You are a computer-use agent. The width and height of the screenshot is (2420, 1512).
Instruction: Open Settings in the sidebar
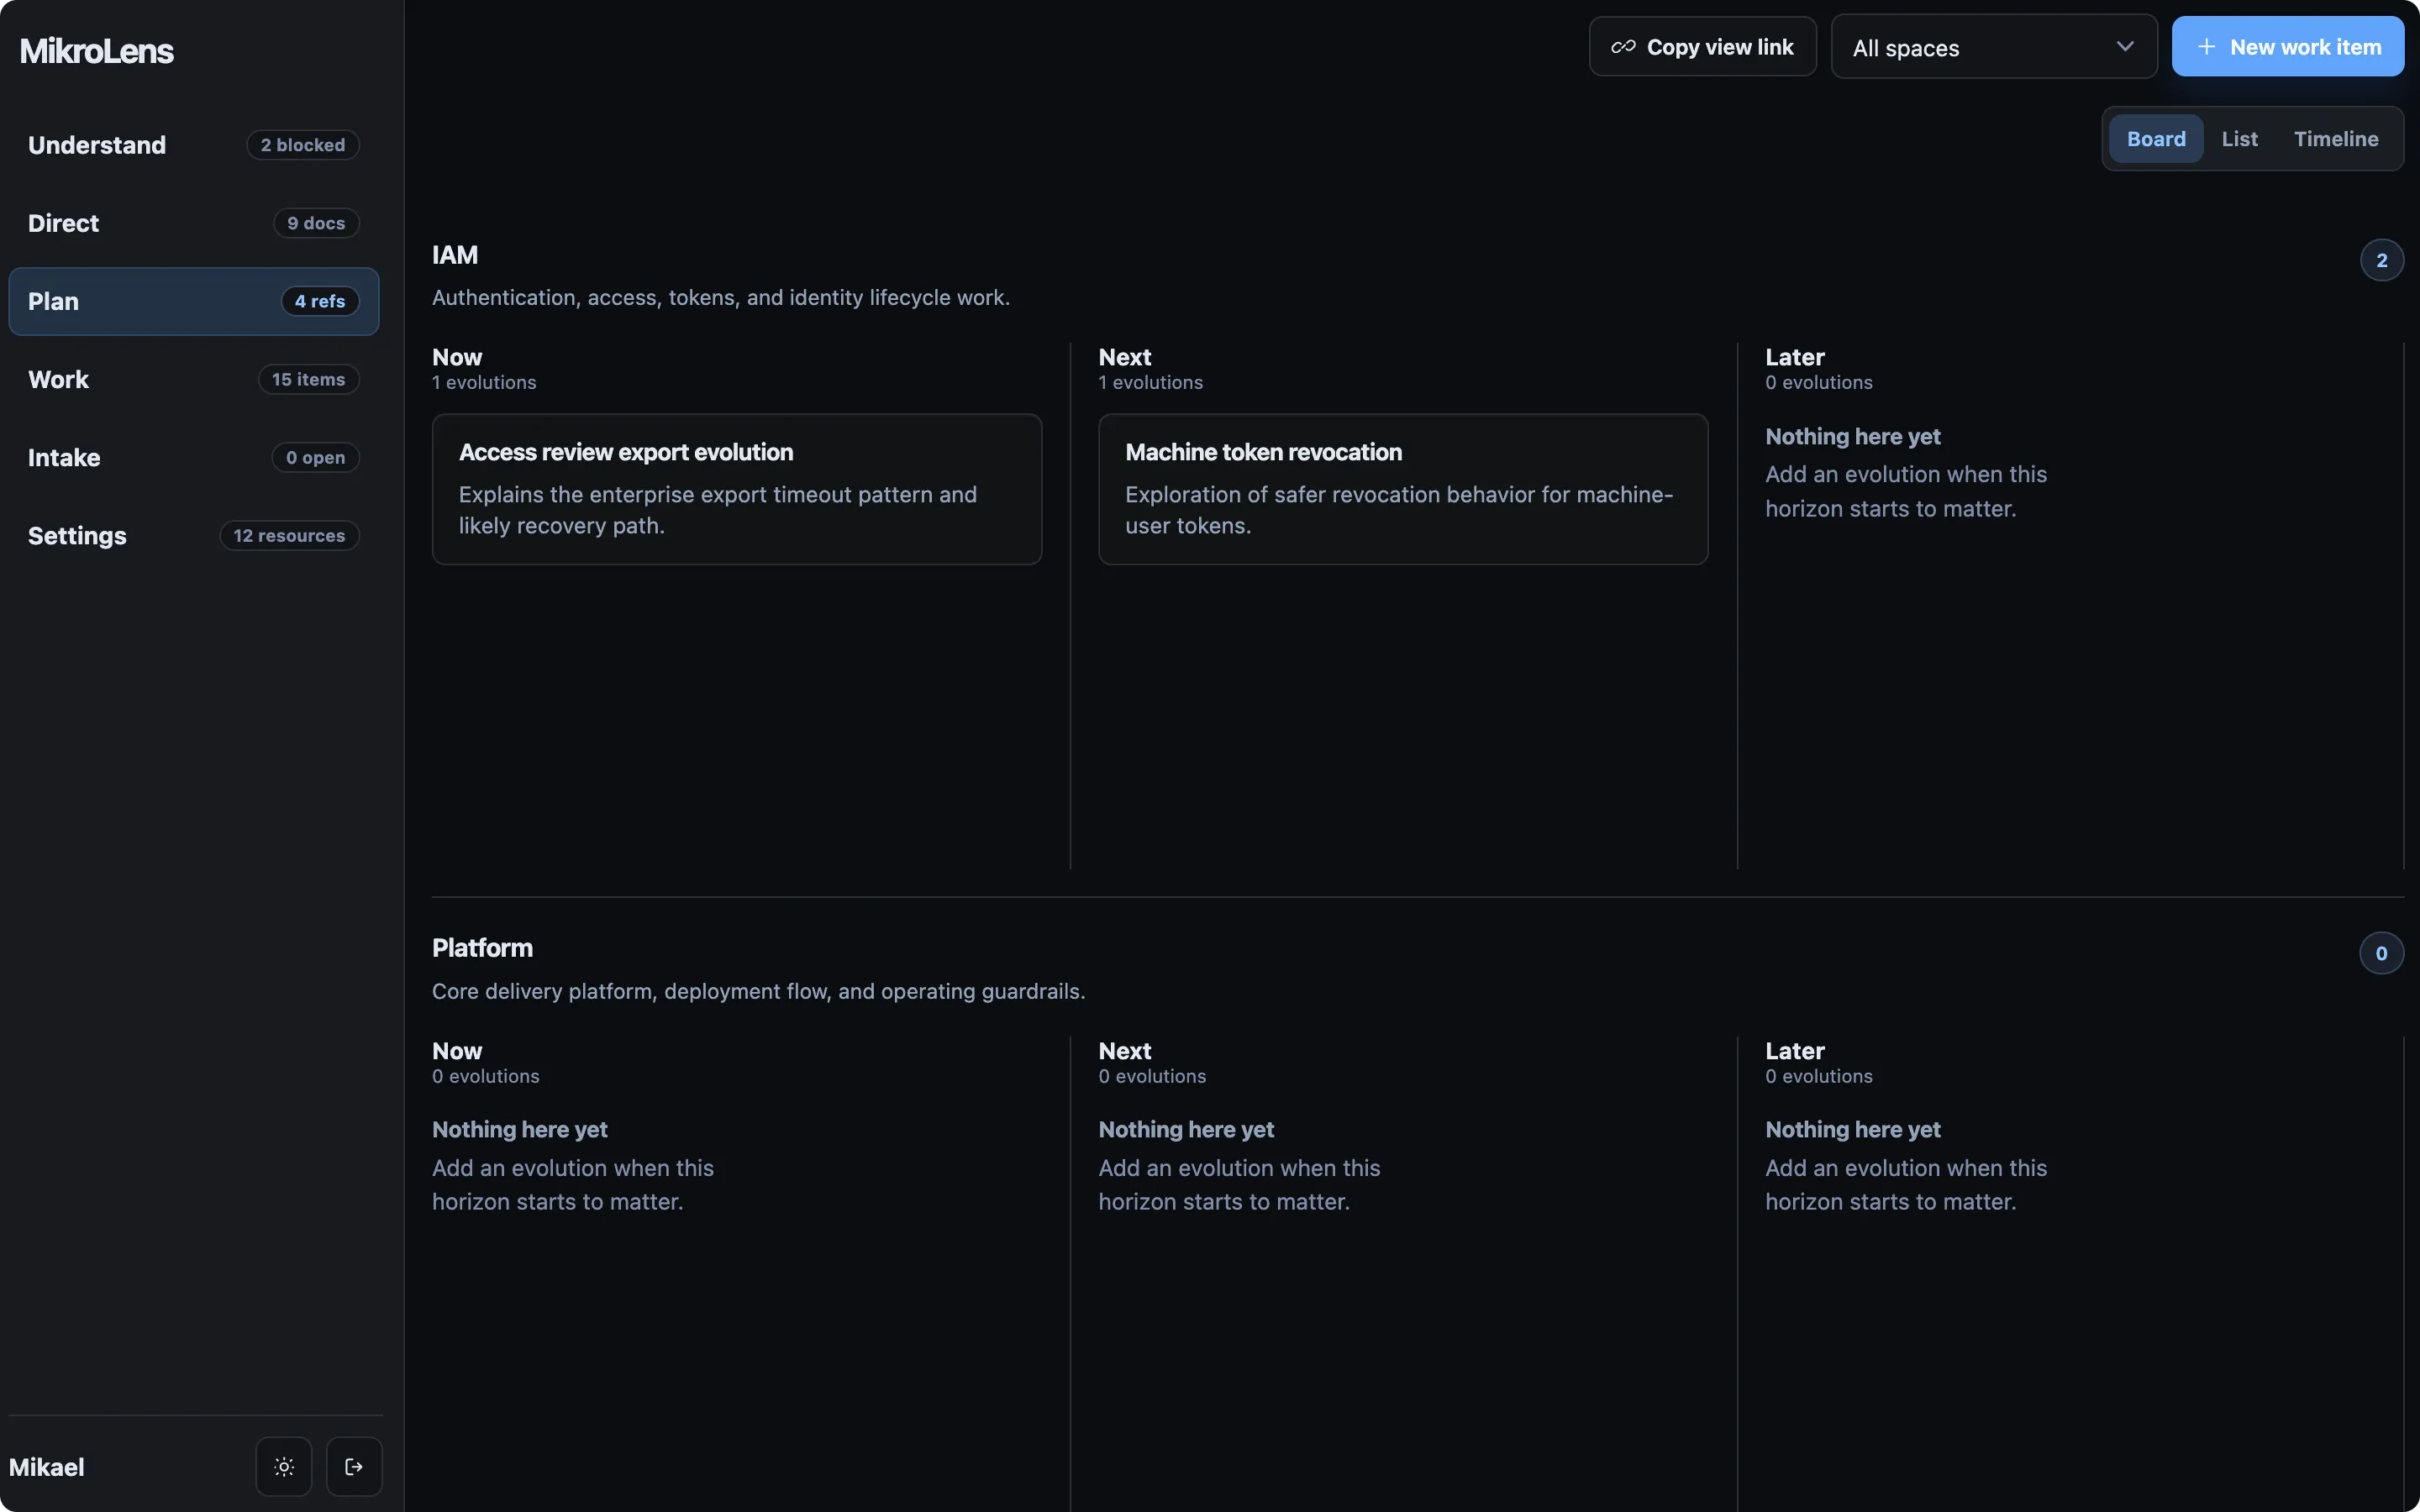(x=194, y=535)
